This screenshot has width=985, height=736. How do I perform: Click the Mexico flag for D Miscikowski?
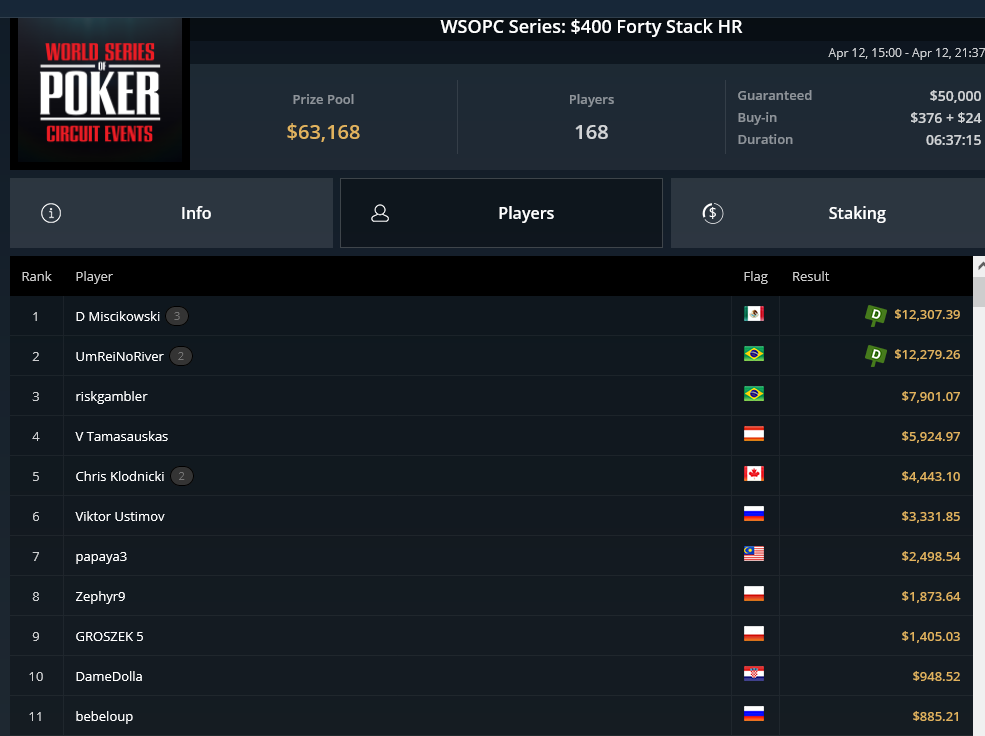click(754, 313)
